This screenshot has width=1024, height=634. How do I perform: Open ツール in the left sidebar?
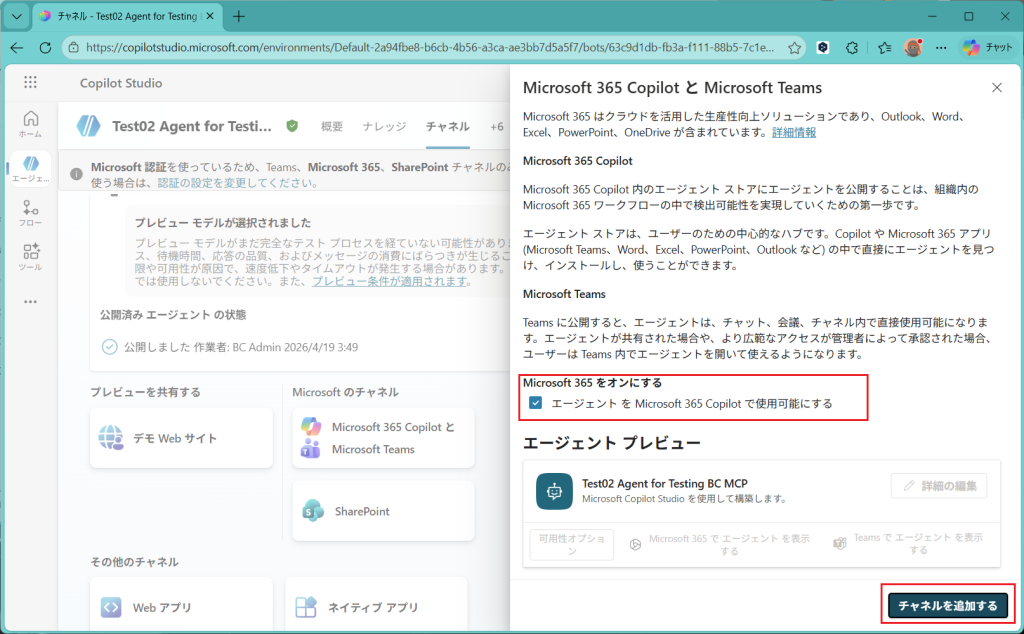30,257
